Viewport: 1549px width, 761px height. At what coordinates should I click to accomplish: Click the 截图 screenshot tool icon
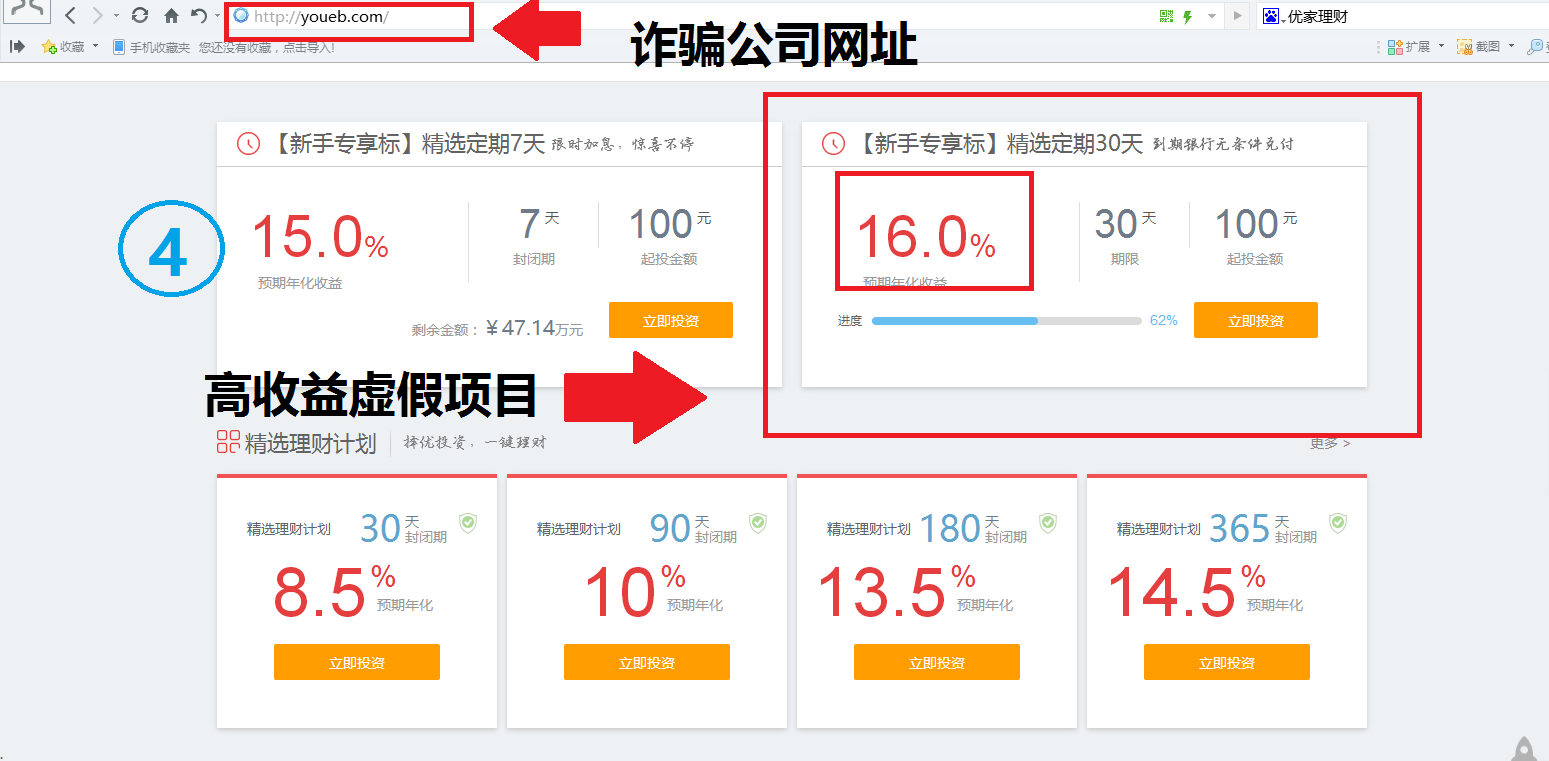pos(1478,46)
